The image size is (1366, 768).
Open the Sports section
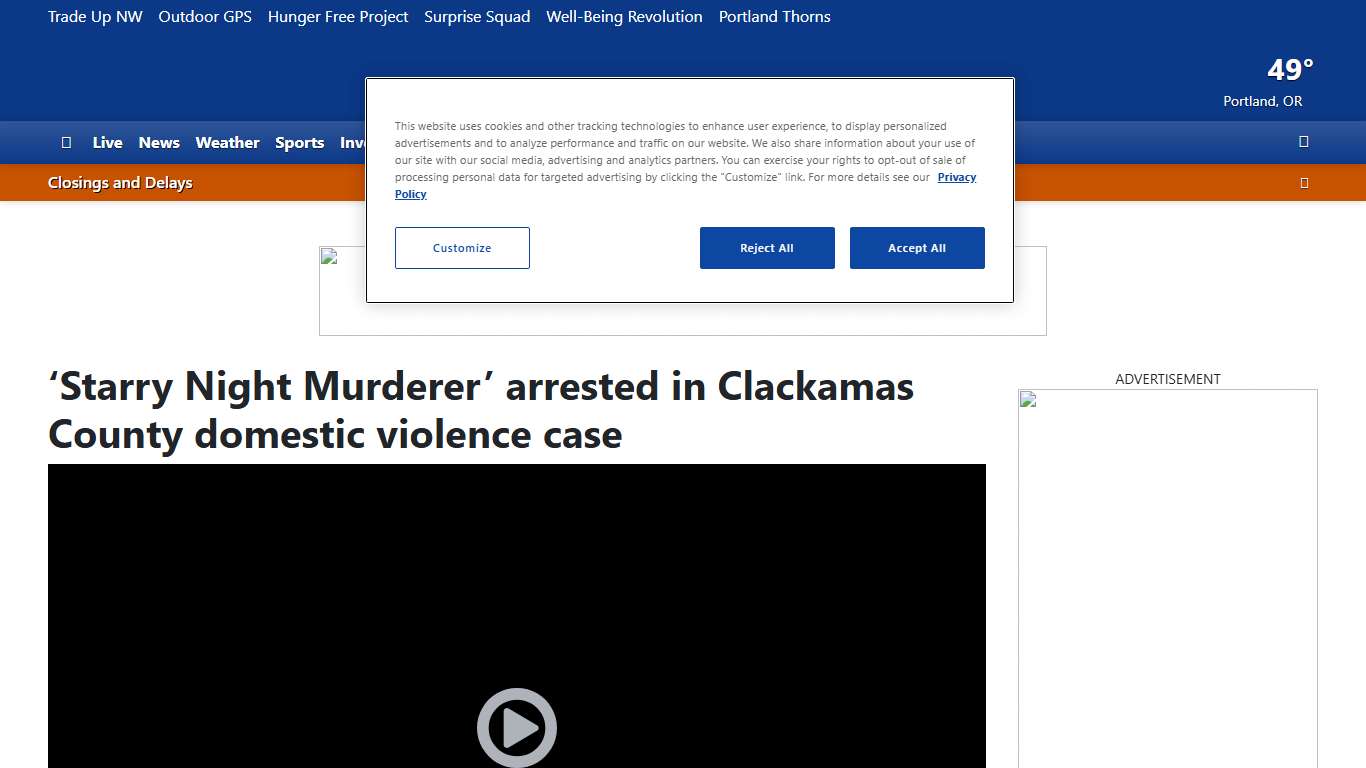click(x=299, y=142)
